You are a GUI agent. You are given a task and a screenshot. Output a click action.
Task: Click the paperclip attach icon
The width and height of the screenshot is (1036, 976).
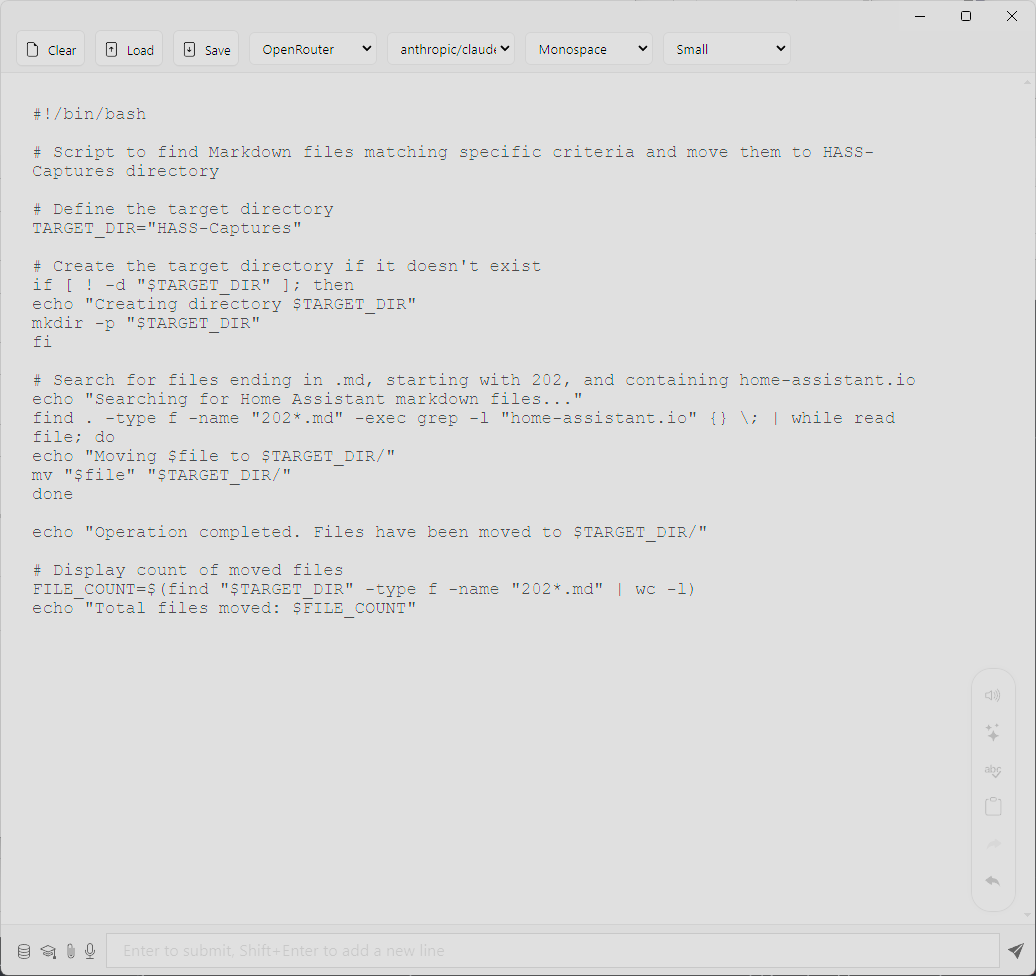(x=71, y=951)
